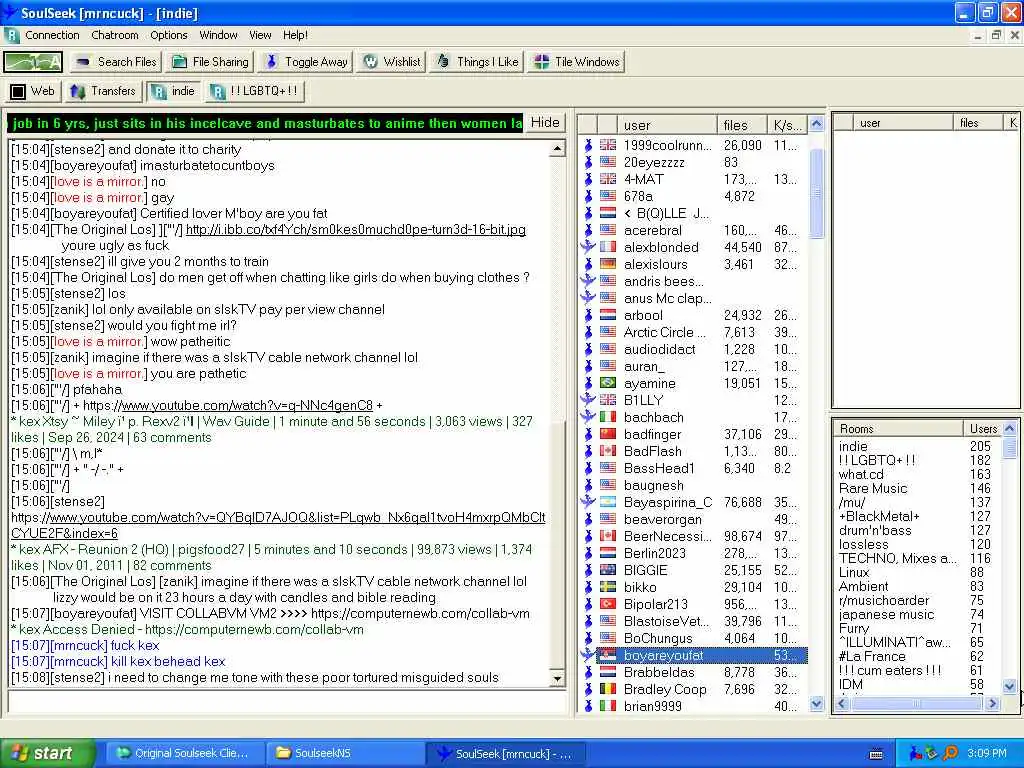Sort user list by files column
1024x768 pixels.
[742, 125]
